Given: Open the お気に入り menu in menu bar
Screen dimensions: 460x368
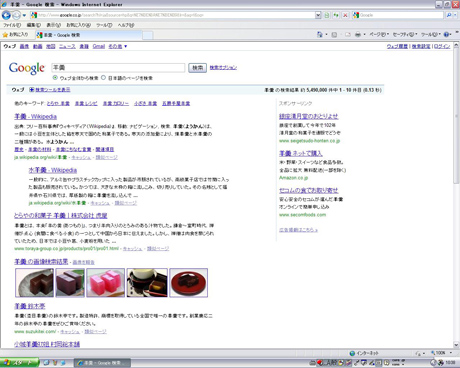Looking at the screenshot, I should [78, 25].
